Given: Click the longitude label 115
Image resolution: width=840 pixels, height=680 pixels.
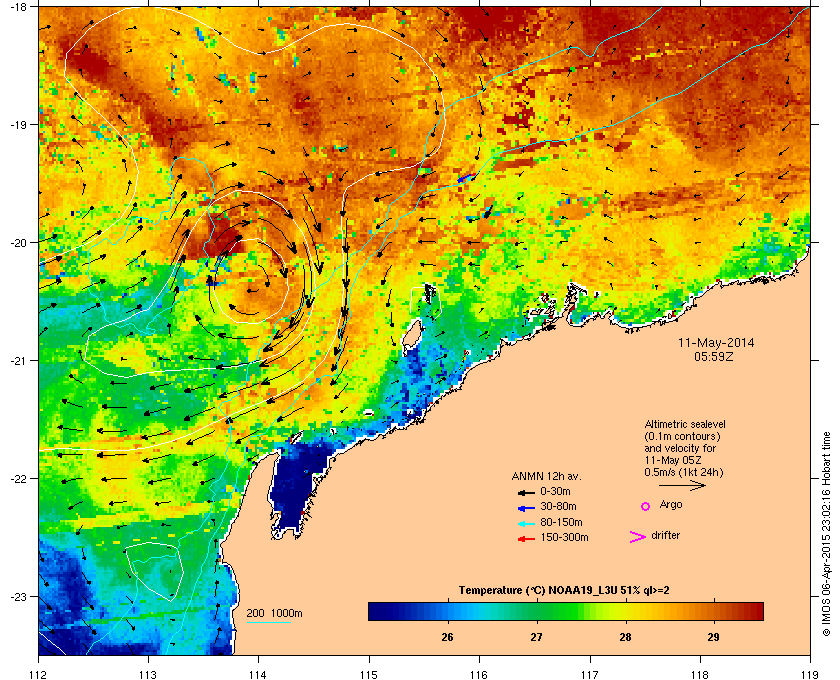Looking at the screenshot, I should (369, 674).
